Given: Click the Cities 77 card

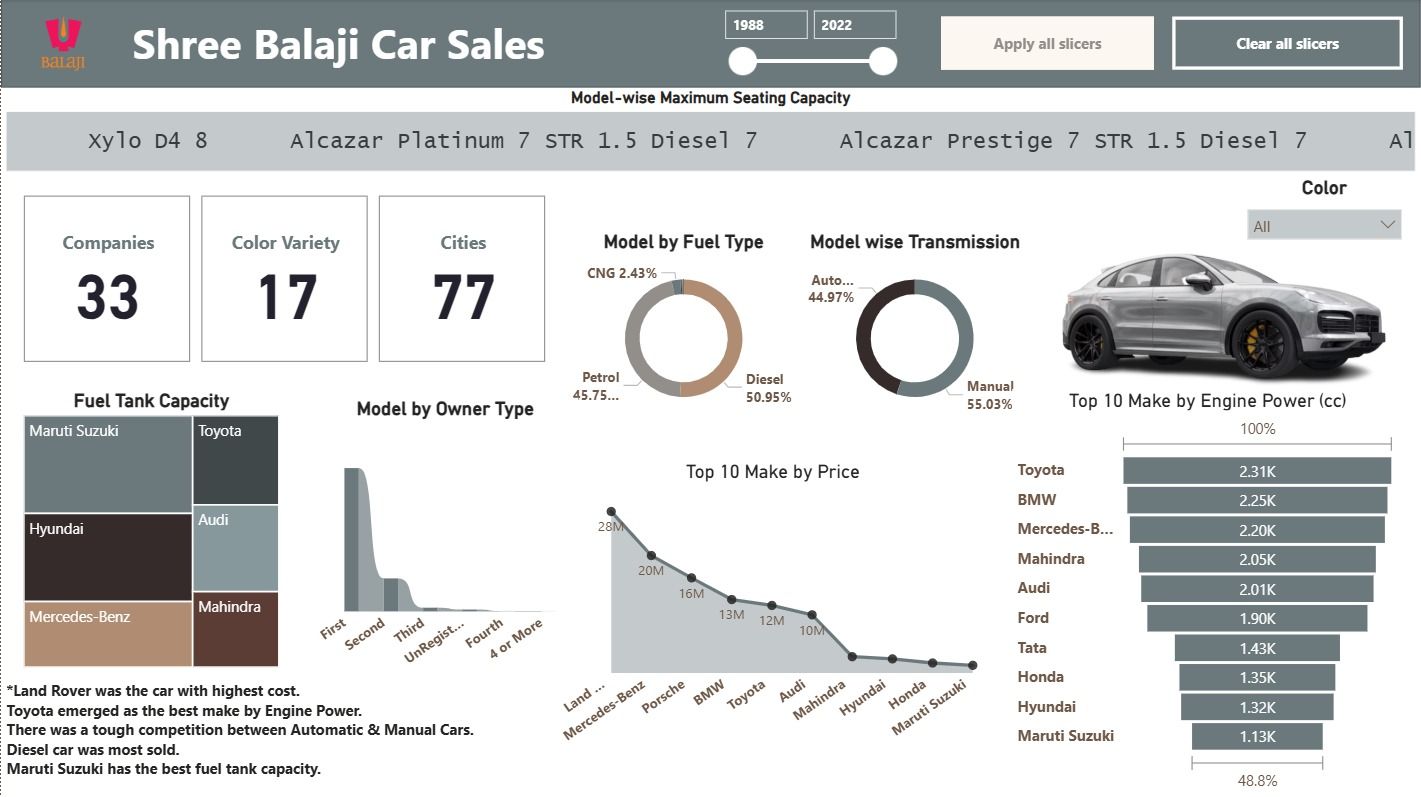Looking at the screenshot, I should coord(462,278).
